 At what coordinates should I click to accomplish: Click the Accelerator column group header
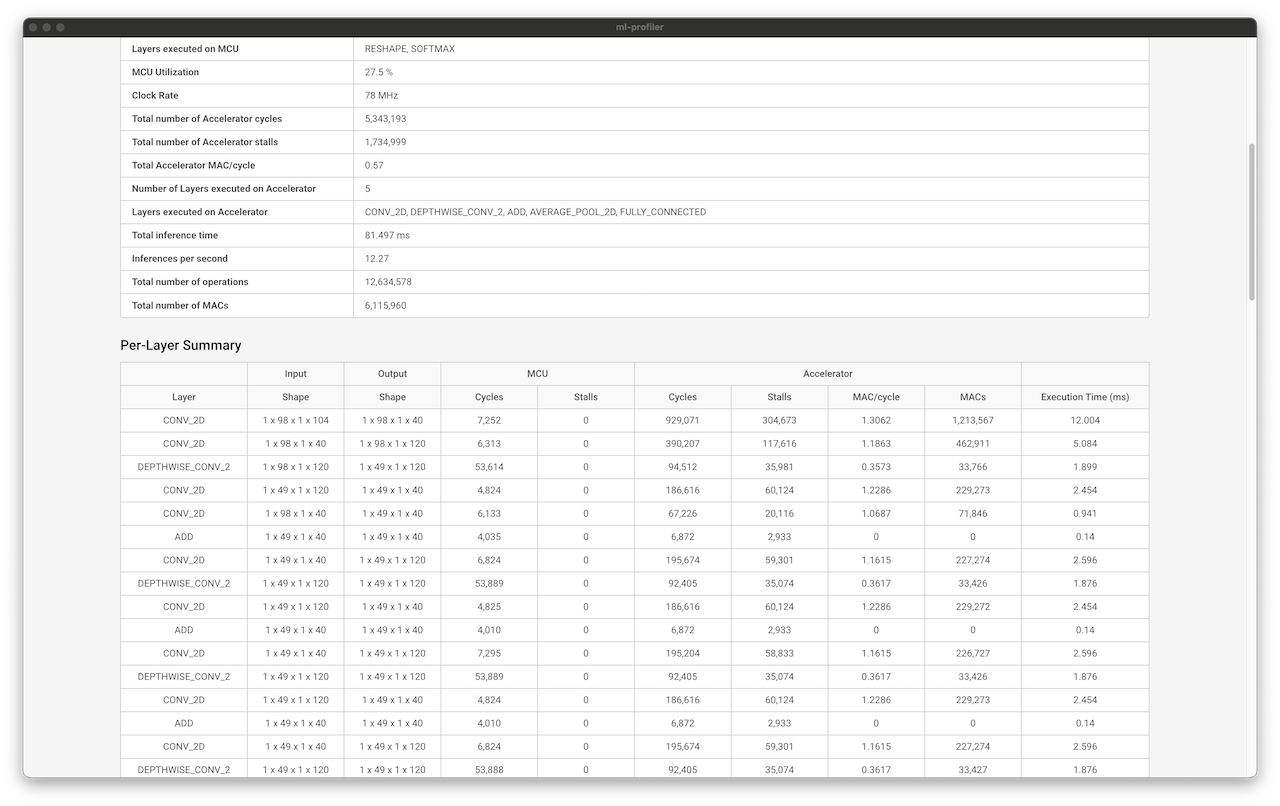coord(827,373)
